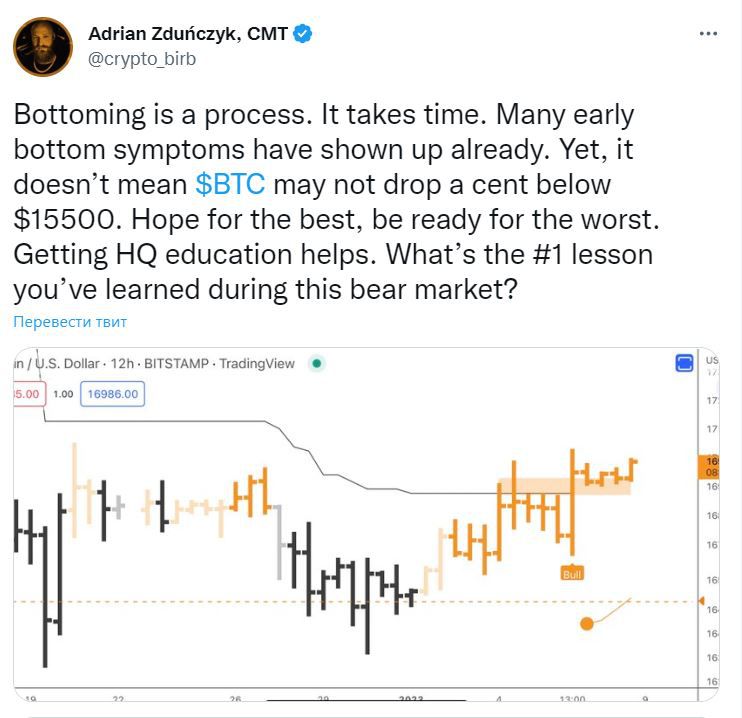The width and height of the screenshot is (742, 718).
Task: Open the @crypto_birb handle link
Action: coord(142,59)
